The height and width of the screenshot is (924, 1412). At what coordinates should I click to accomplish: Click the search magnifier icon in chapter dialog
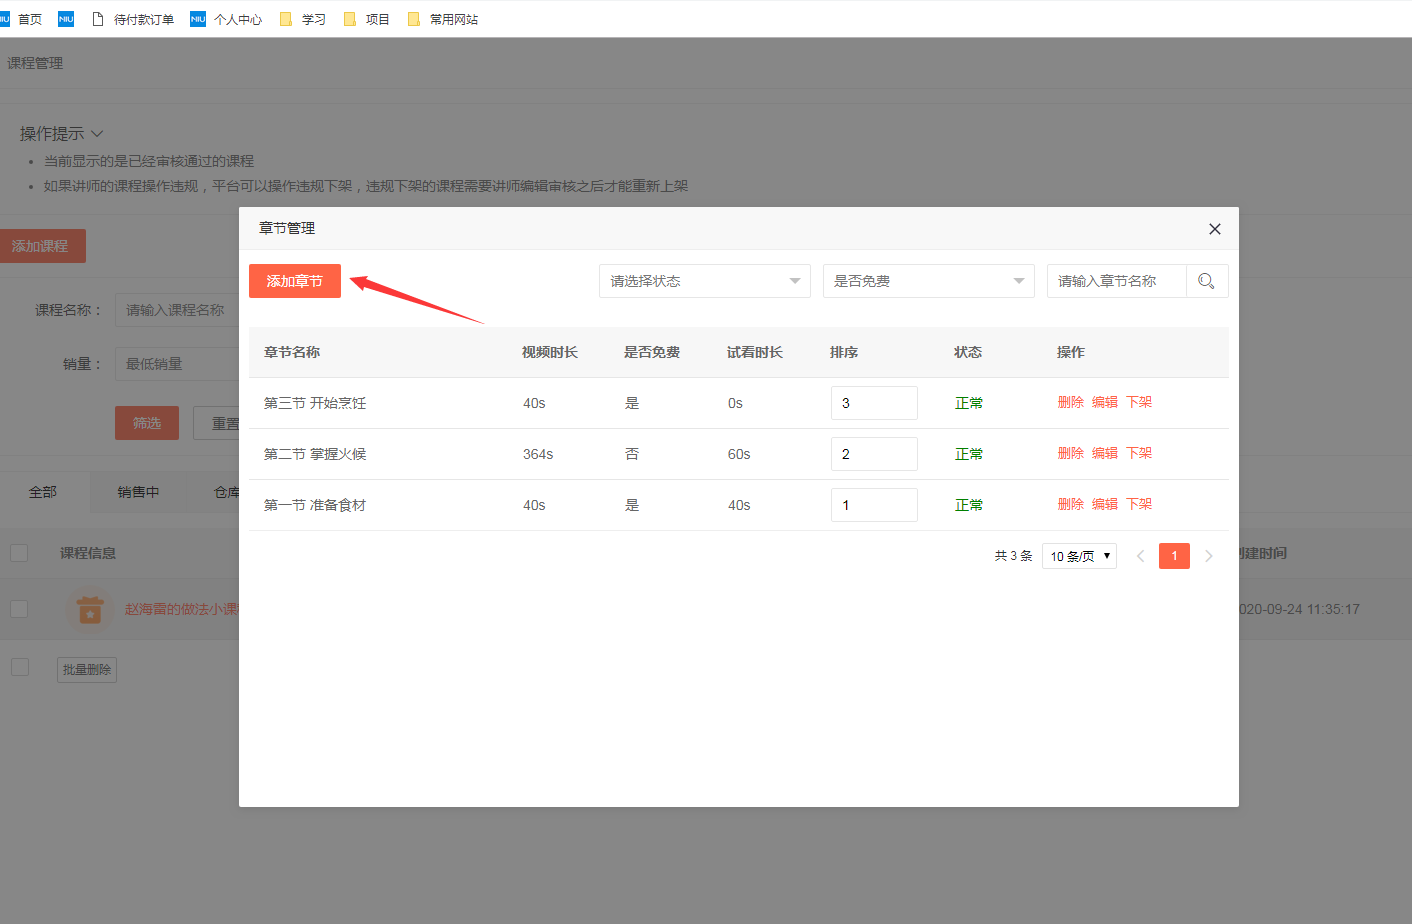(1206, 281)
